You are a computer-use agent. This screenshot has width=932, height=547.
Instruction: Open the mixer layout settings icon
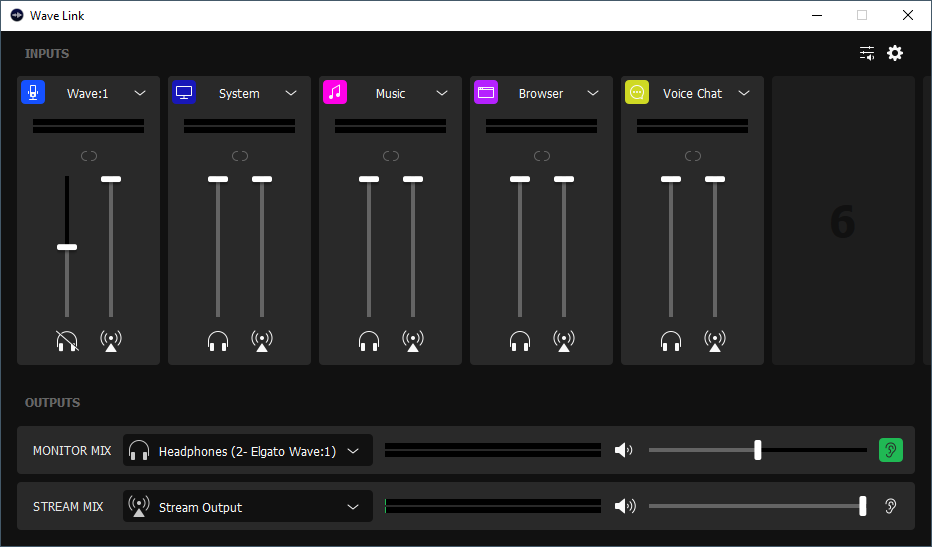click(x=867, y=54)
